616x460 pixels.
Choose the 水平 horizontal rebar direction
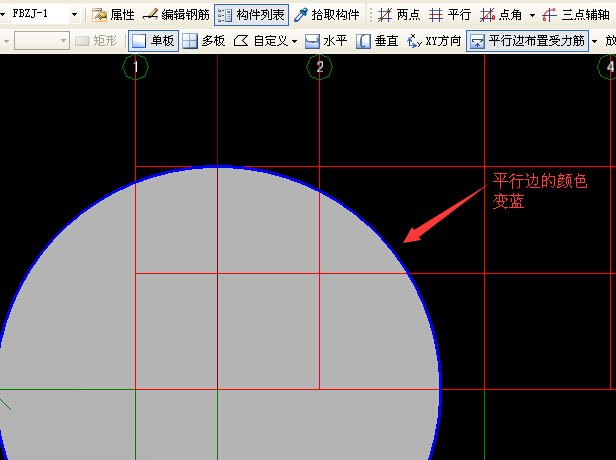pyautogui.click(x=326, y=40)
